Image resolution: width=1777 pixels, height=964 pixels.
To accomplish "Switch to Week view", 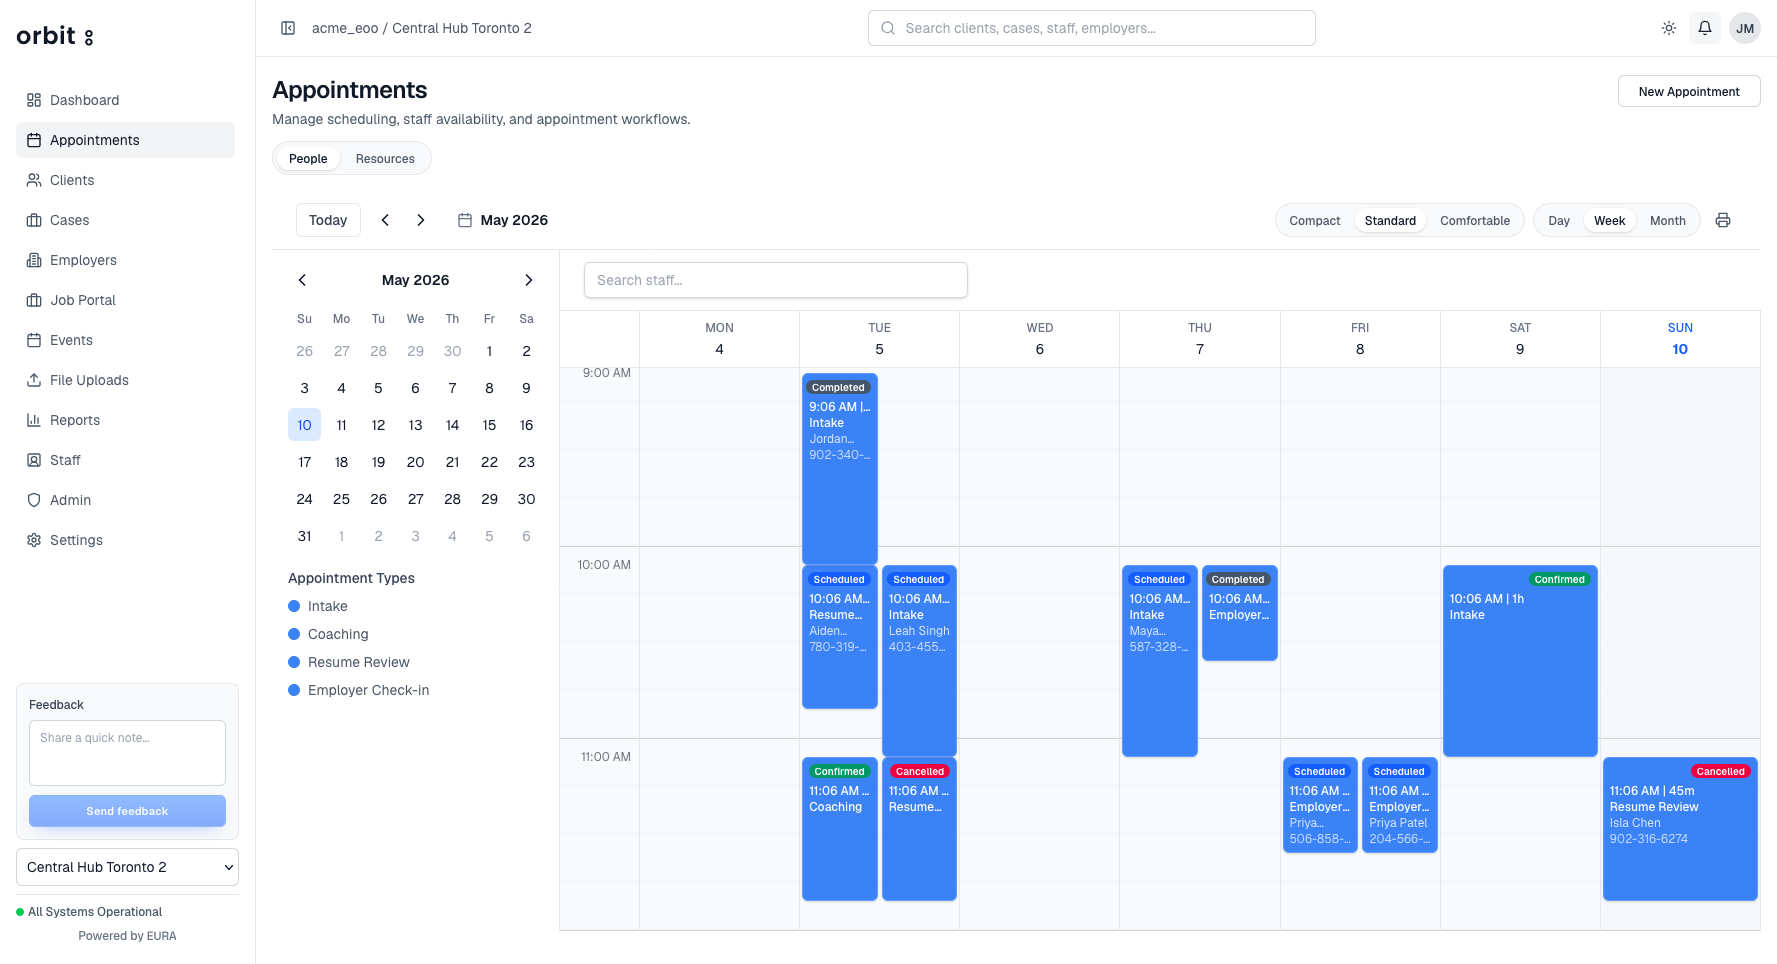I will coord(1609,221).
